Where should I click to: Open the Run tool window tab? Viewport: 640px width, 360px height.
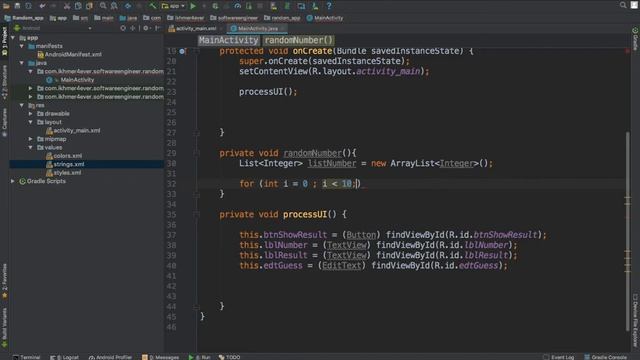pos(200,357)
